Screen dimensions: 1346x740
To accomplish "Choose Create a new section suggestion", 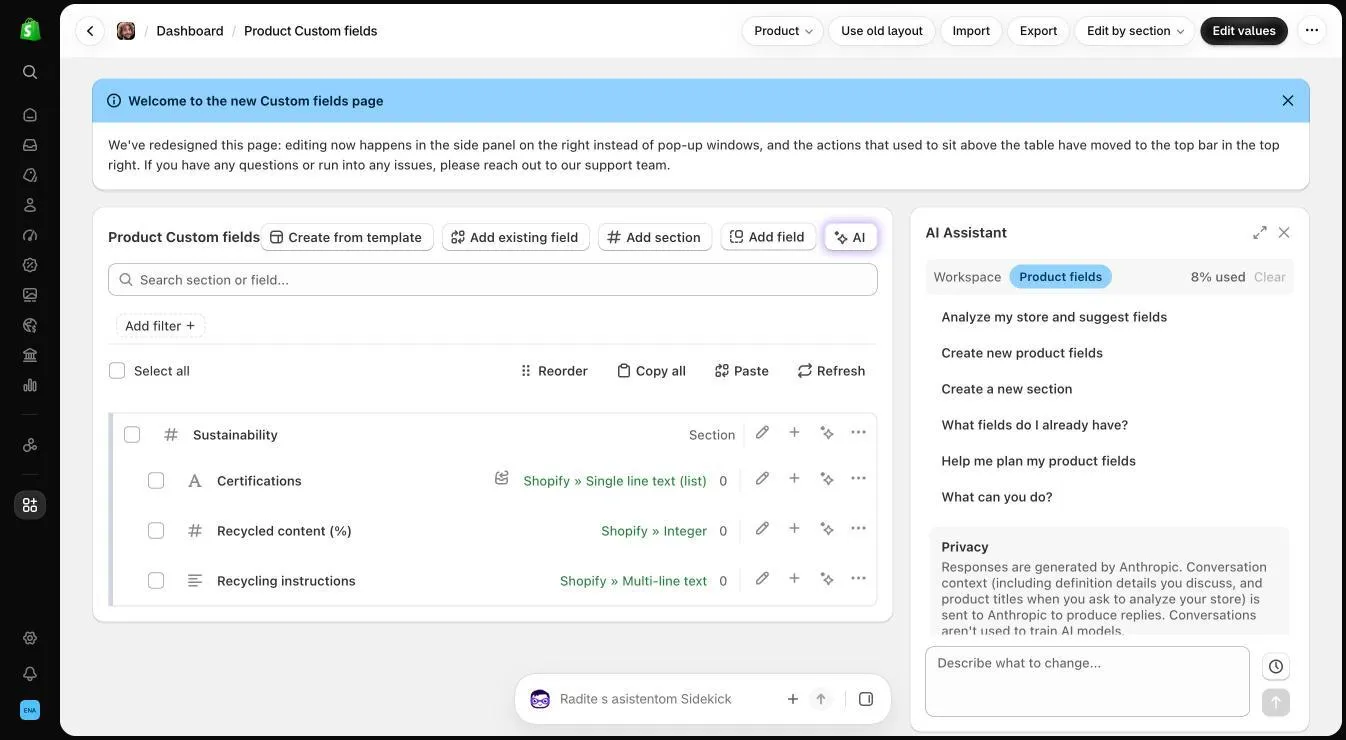I will click(x=1006, y=389).
